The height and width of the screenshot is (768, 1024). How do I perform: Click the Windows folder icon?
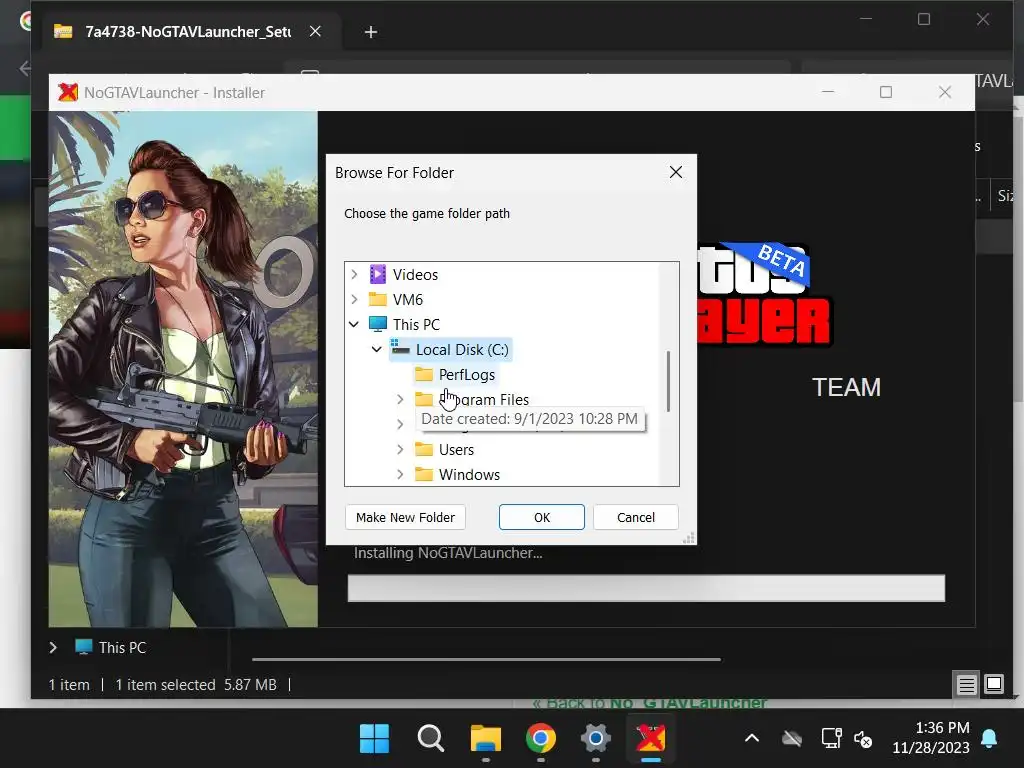424,474
